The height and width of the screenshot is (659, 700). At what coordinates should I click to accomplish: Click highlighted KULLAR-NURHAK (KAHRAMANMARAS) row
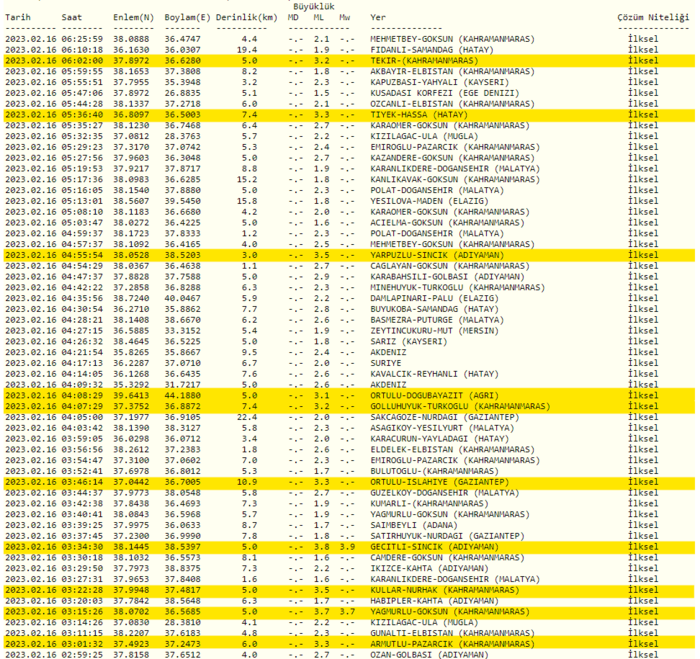point(350,590)
